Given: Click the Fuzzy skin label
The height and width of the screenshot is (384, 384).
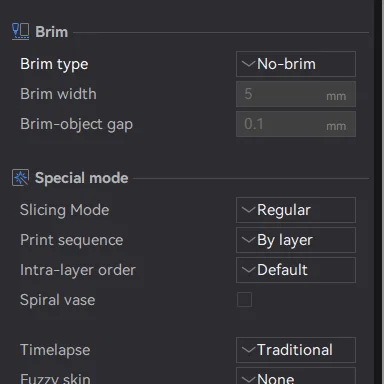Looking at the screenshot, I should click(55, 379).
